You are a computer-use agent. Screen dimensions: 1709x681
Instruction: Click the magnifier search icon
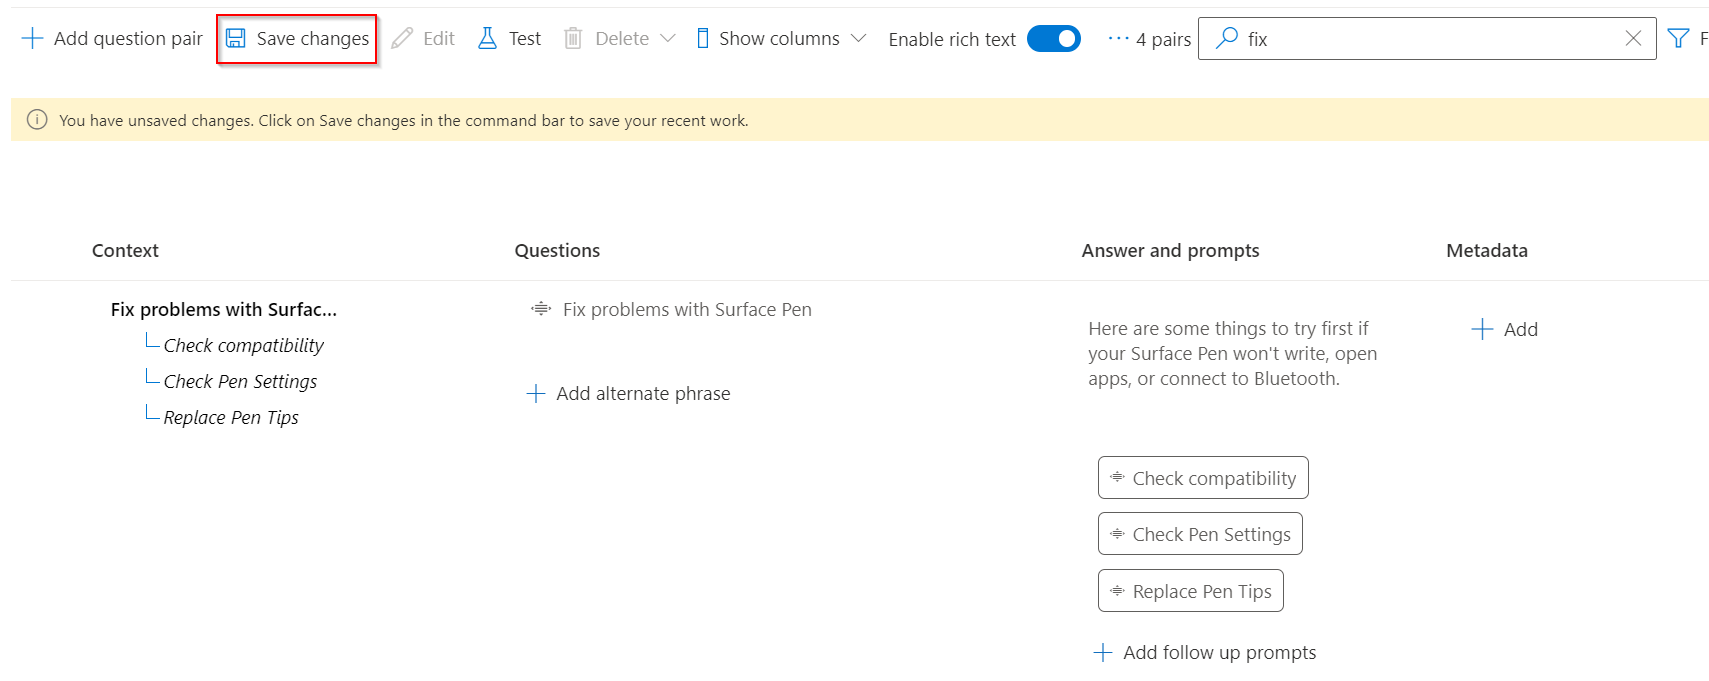point(1226,39)
